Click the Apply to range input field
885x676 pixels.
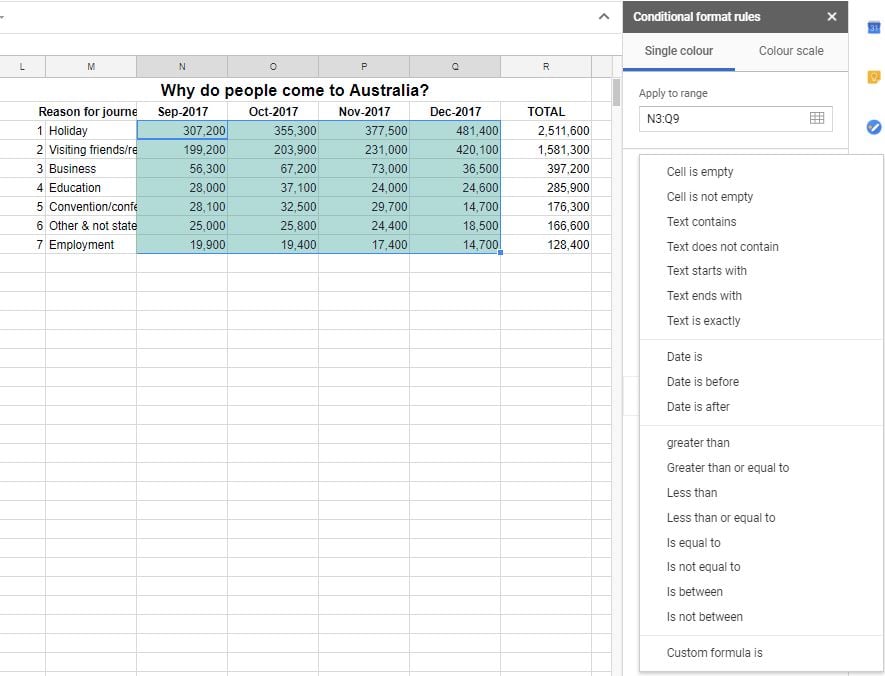(x=735, y=118)
